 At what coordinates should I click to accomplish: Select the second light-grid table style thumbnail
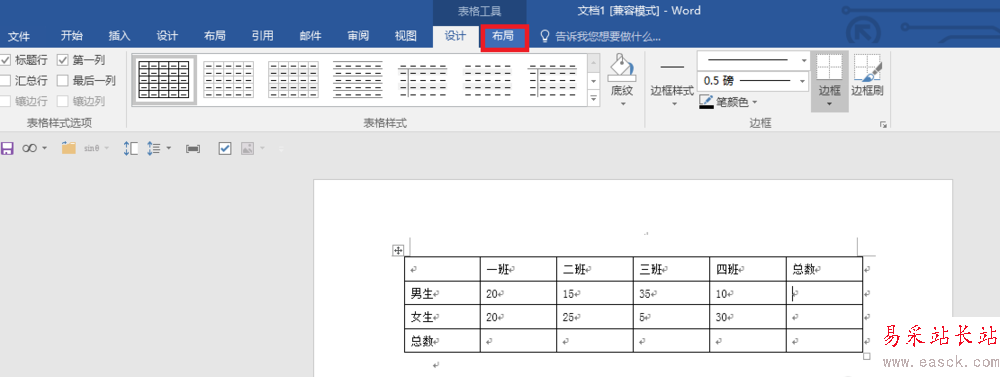tap(229, 80)
